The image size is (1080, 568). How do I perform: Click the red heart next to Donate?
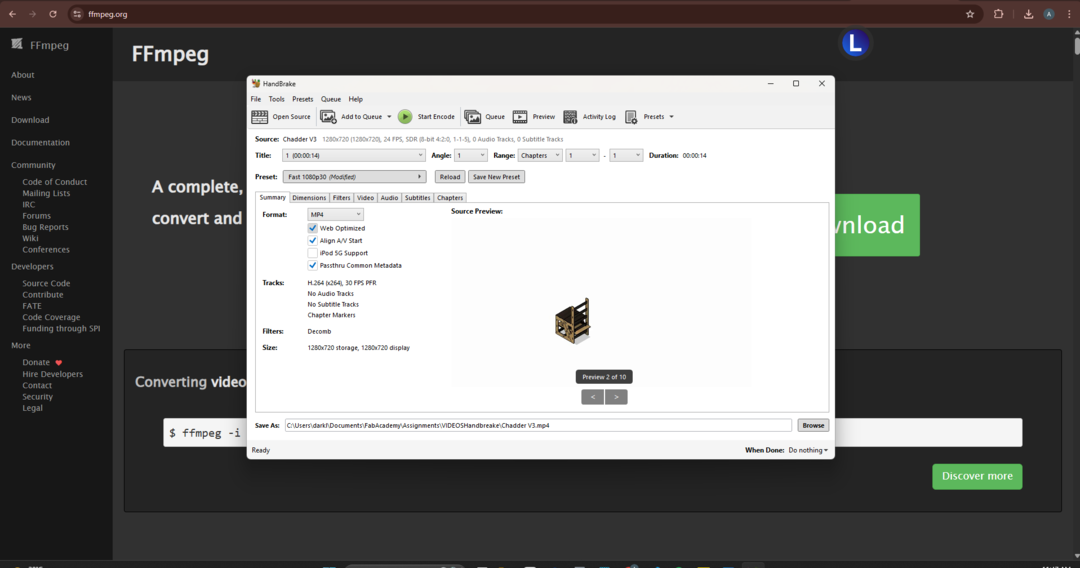click(x=59, y=363)
